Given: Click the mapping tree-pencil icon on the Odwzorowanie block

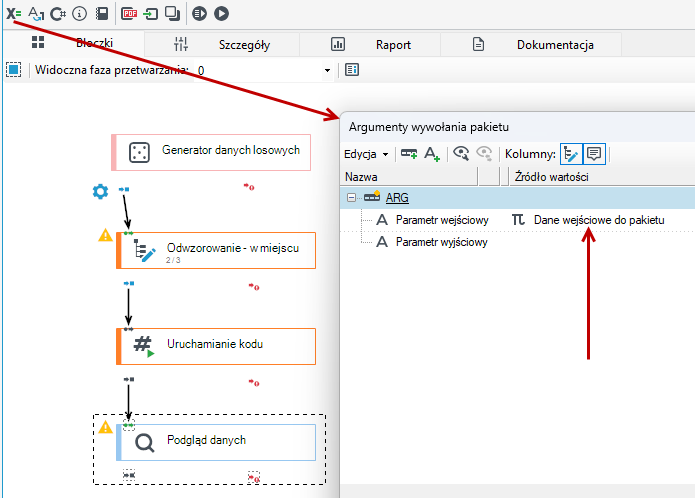Looking at the screenshot, I should [144, 251].
